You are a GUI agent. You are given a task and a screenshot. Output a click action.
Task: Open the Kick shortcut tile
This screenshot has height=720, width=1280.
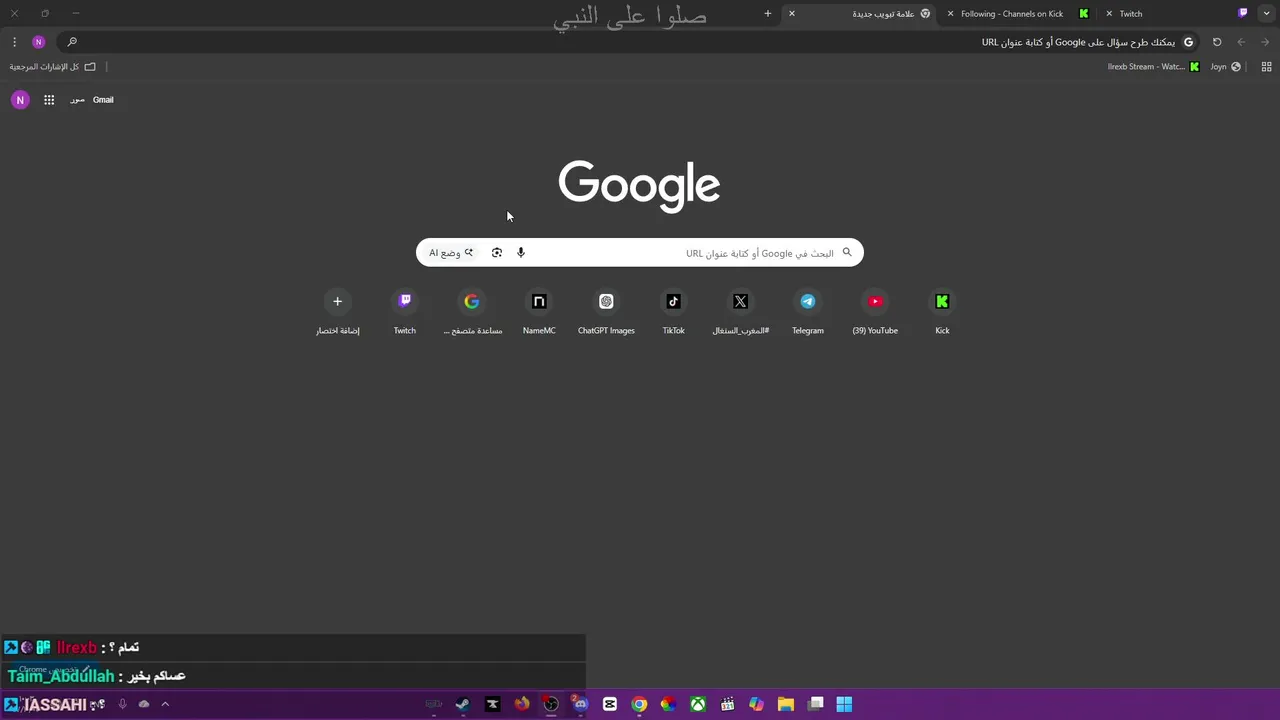click(942, 312)
